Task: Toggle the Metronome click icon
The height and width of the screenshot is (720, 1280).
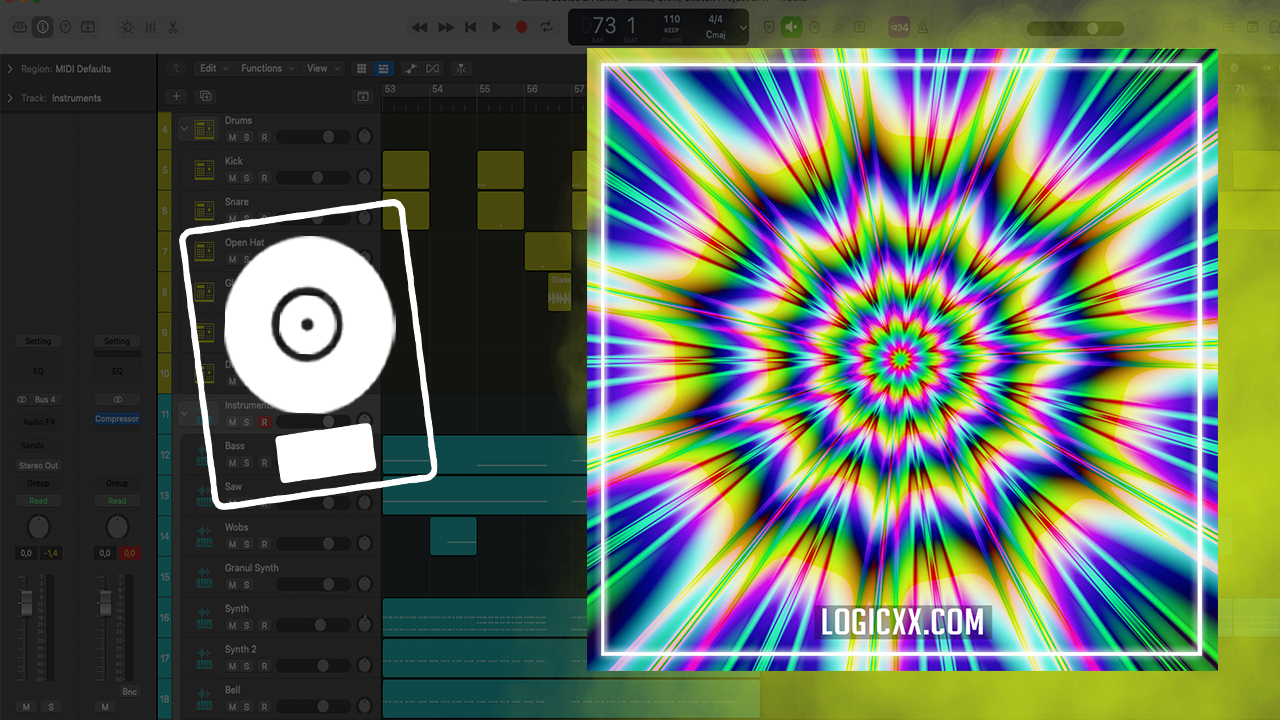Action: pos(922,27)
